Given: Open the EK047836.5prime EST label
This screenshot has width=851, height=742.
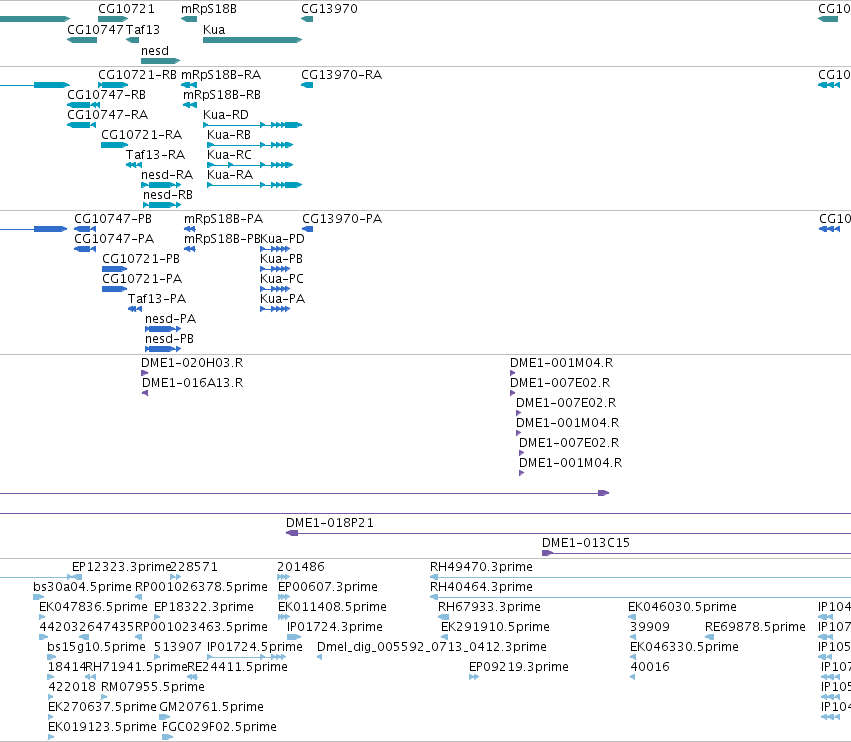Looking at the screenshot, I should (93, 607).
